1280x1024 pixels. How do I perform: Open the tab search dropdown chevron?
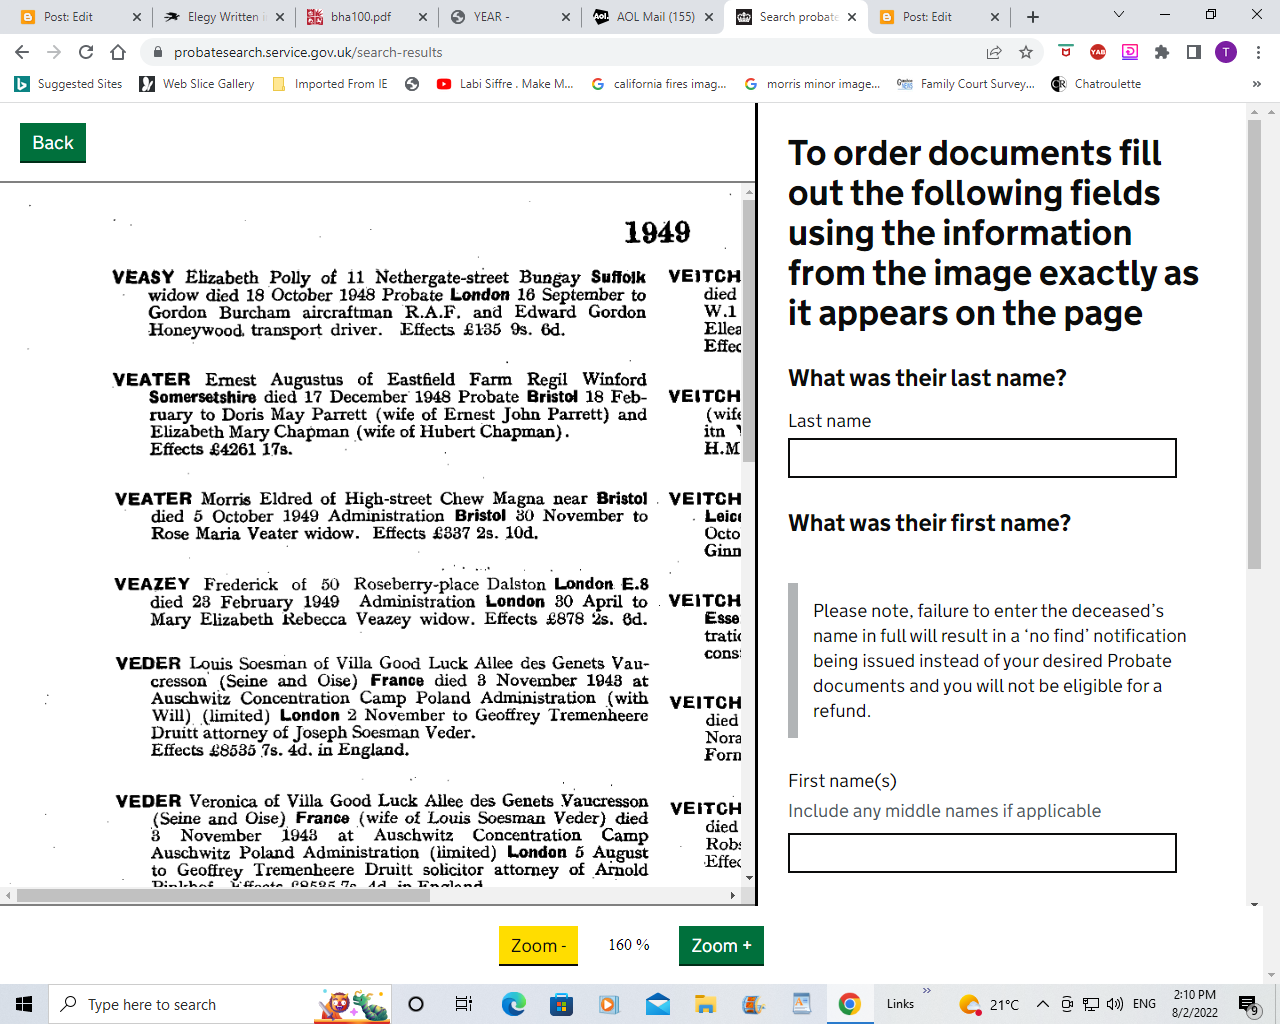pyautogui.click(x=1119, y=15)
